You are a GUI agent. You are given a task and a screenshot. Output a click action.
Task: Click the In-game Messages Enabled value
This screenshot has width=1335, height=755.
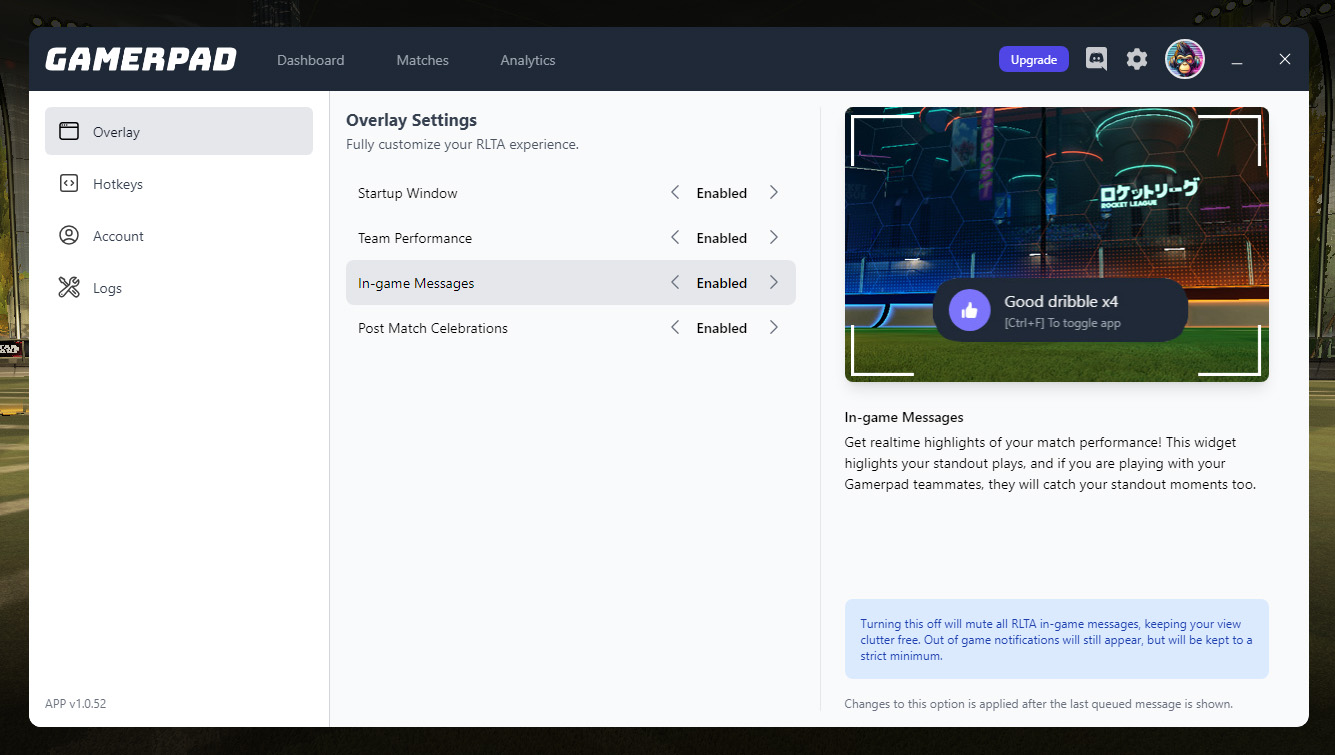[722, 283]
